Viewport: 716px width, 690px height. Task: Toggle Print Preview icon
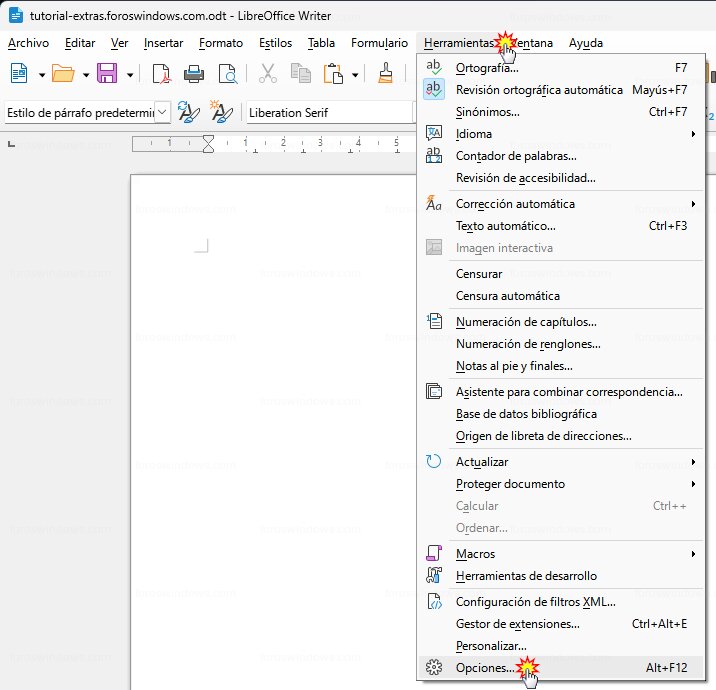tap(227, 74)
